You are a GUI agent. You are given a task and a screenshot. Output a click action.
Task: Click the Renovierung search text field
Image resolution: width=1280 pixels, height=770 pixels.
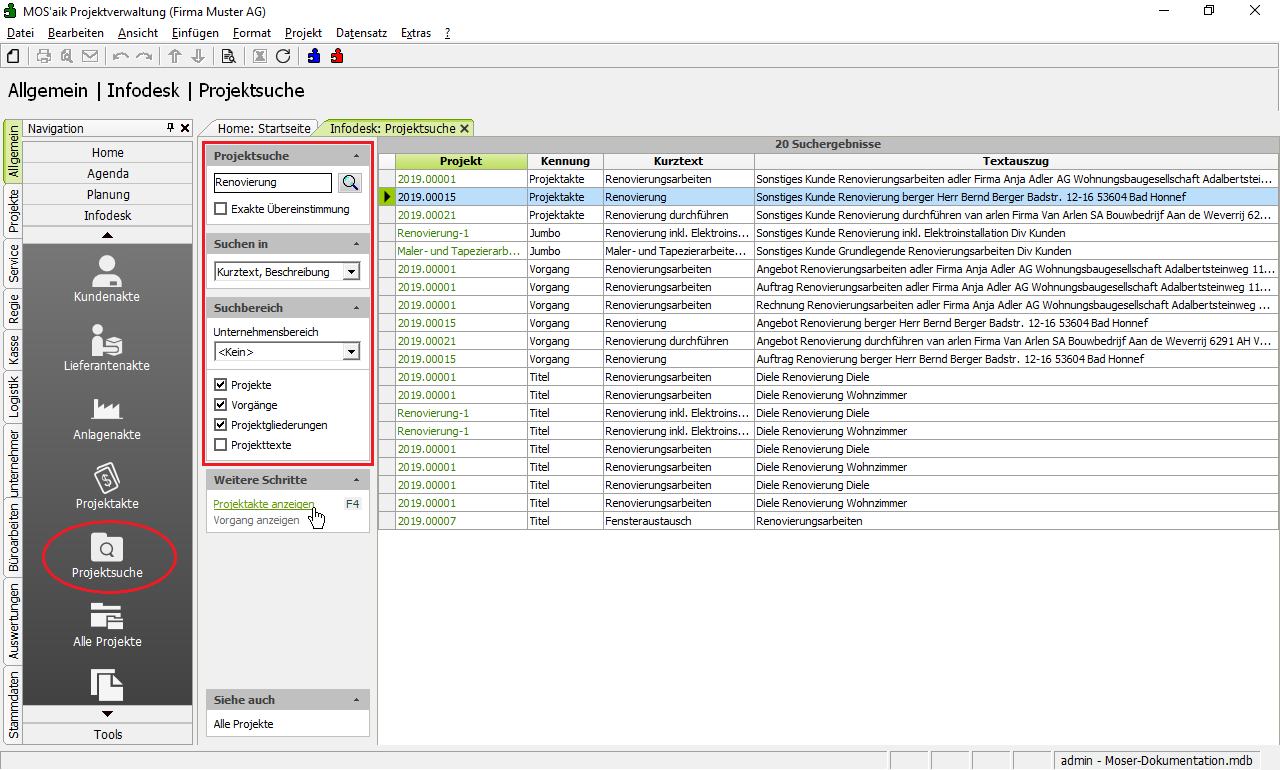coord(272,183)
